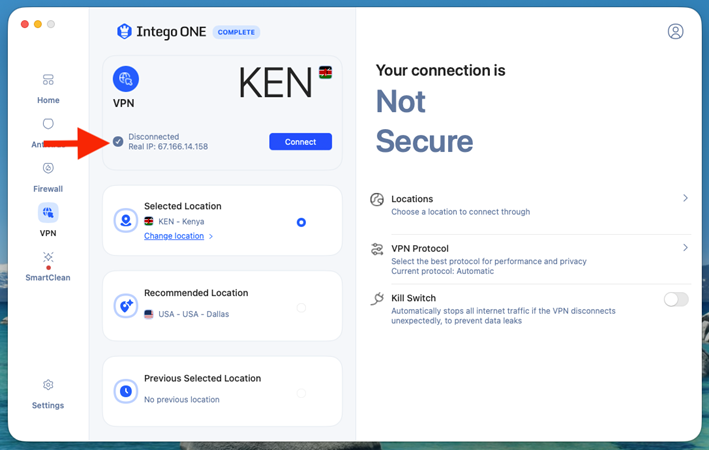Image resolution: width=709 pixels, height=450 pixels.
Task: Click the Intego ONE logo icon
Action: coord(124,32)
